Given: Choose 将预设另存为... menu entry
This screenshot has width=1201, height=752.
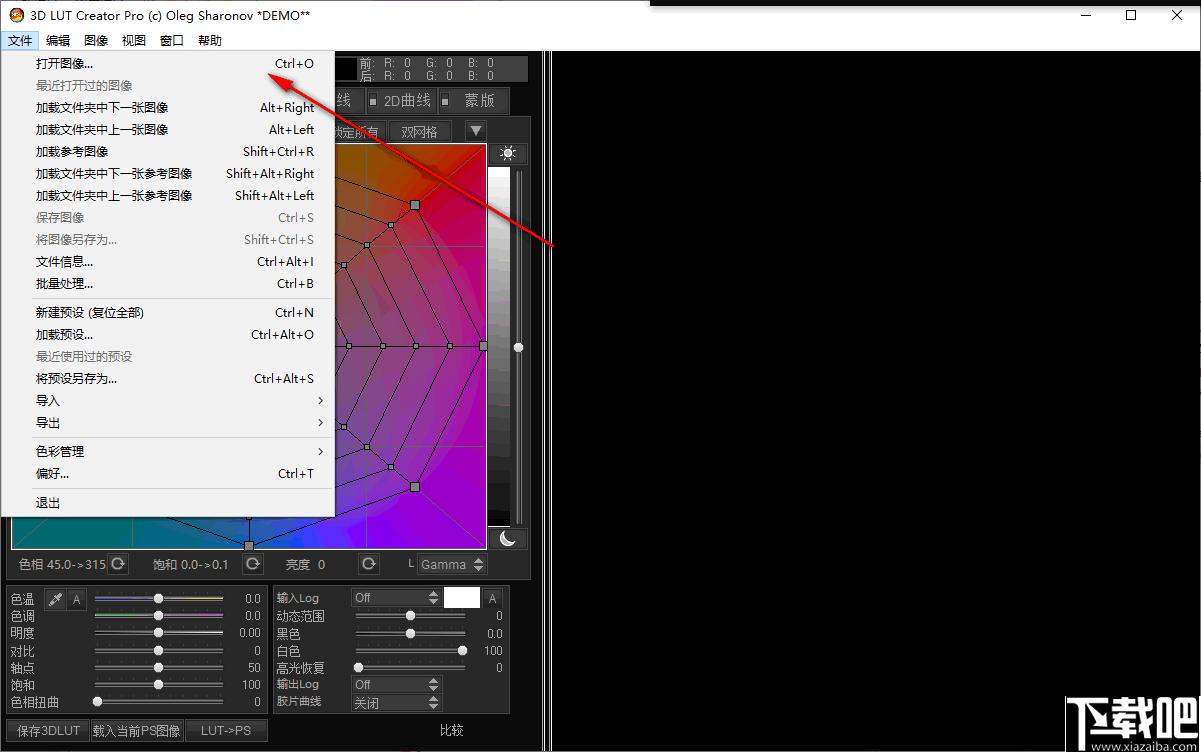Looking at the screenshot, I should [168, 378].
